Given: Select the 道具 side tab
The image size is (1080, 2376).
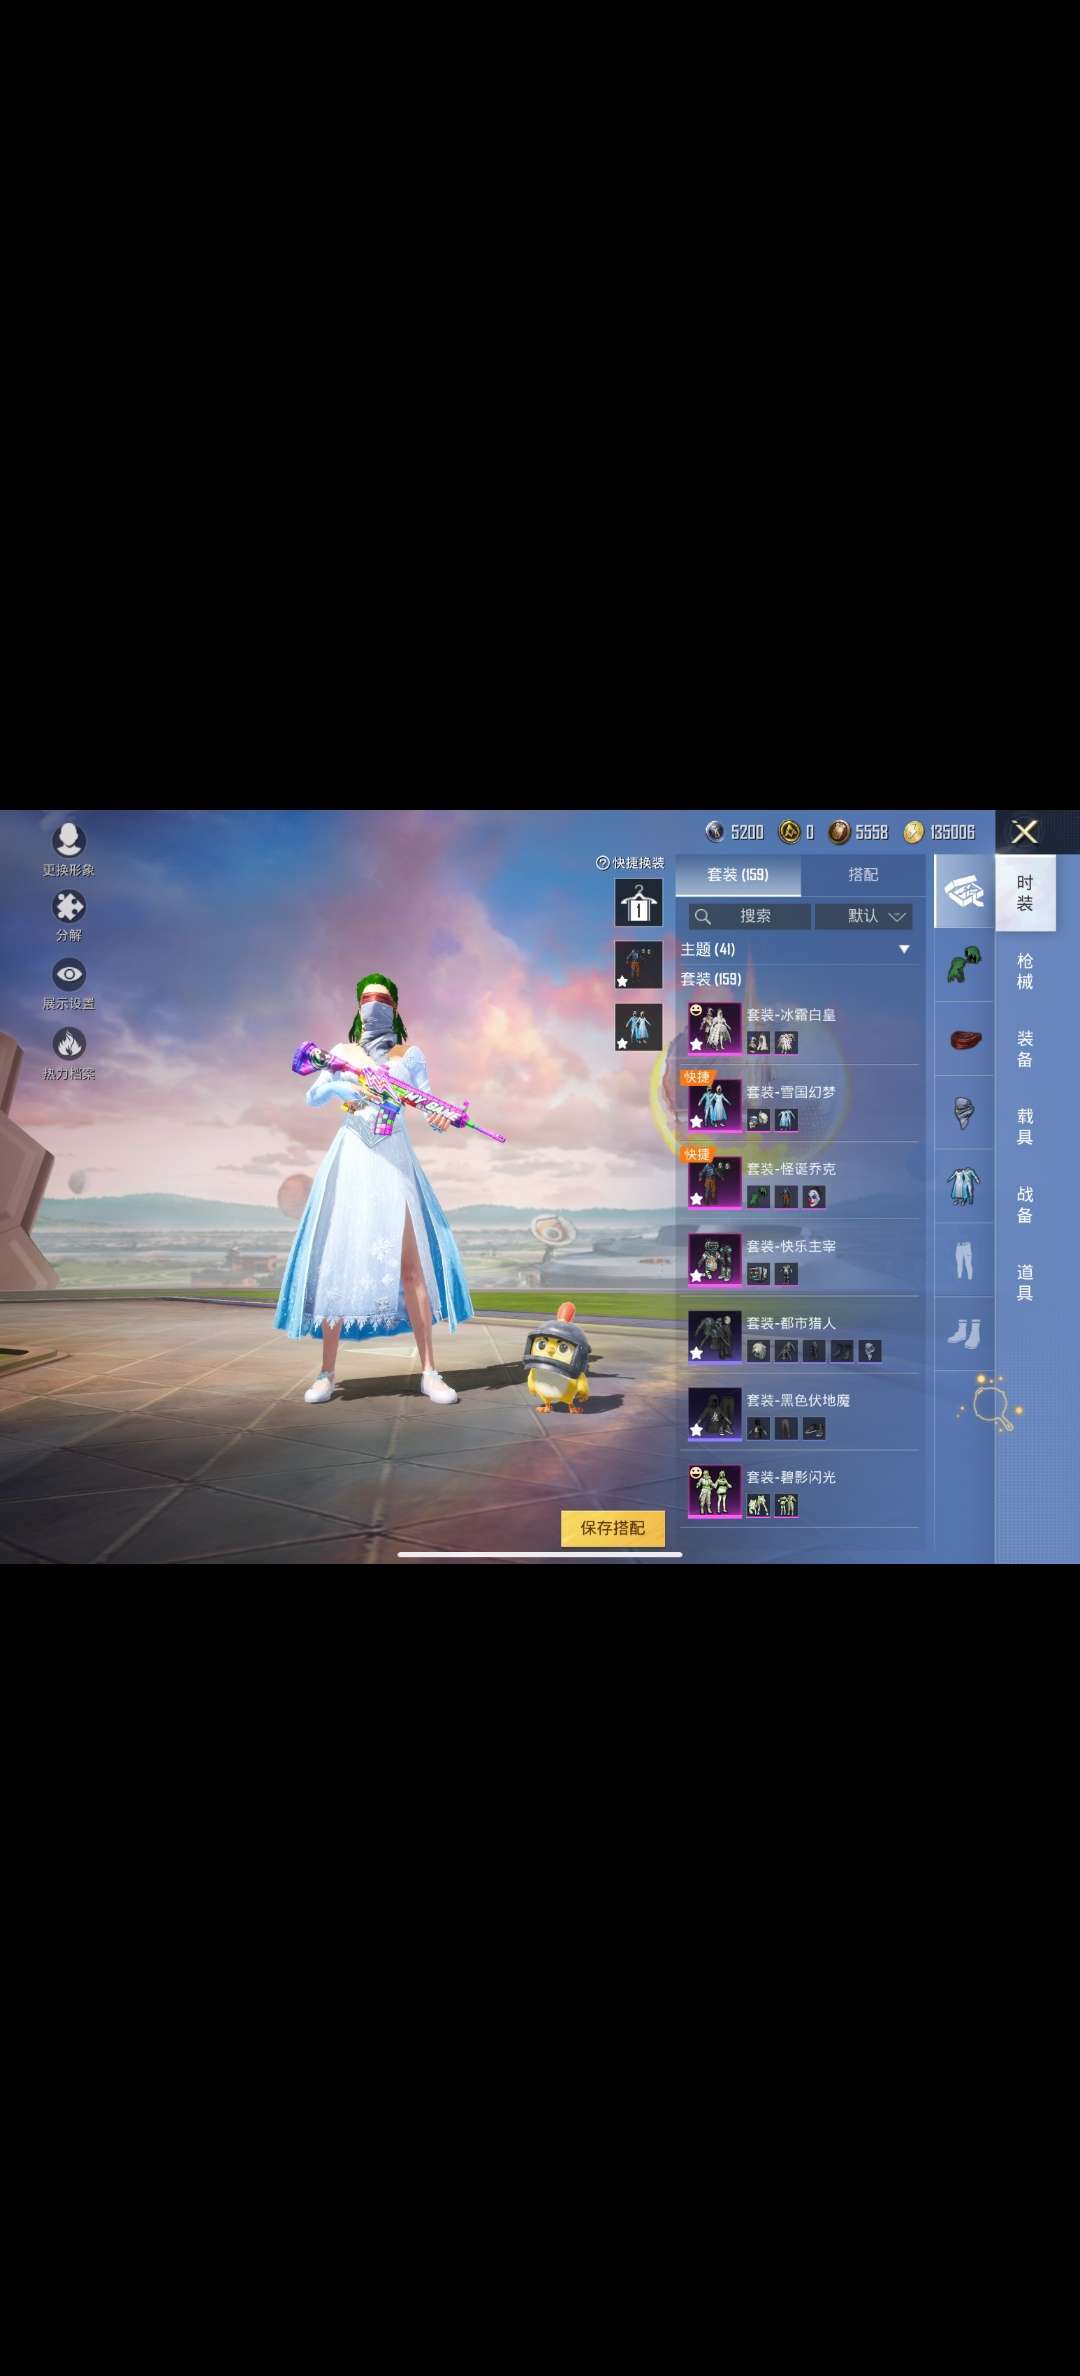Looking at the screenshot, I should pyautogui.click(x=1025, y=1283).
